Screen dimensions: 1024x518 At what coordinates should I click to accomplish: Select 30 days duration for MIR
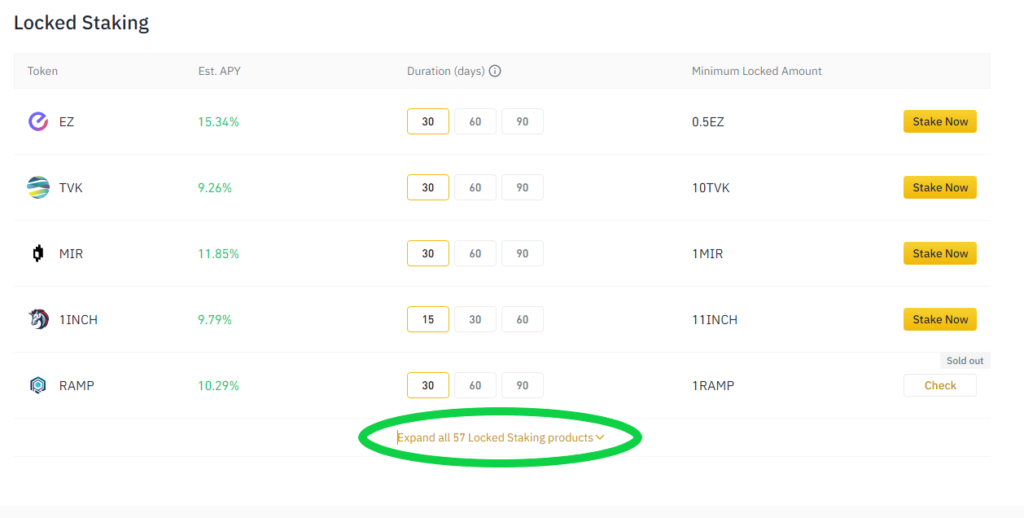pyautogui.click(x=428, y=253)
